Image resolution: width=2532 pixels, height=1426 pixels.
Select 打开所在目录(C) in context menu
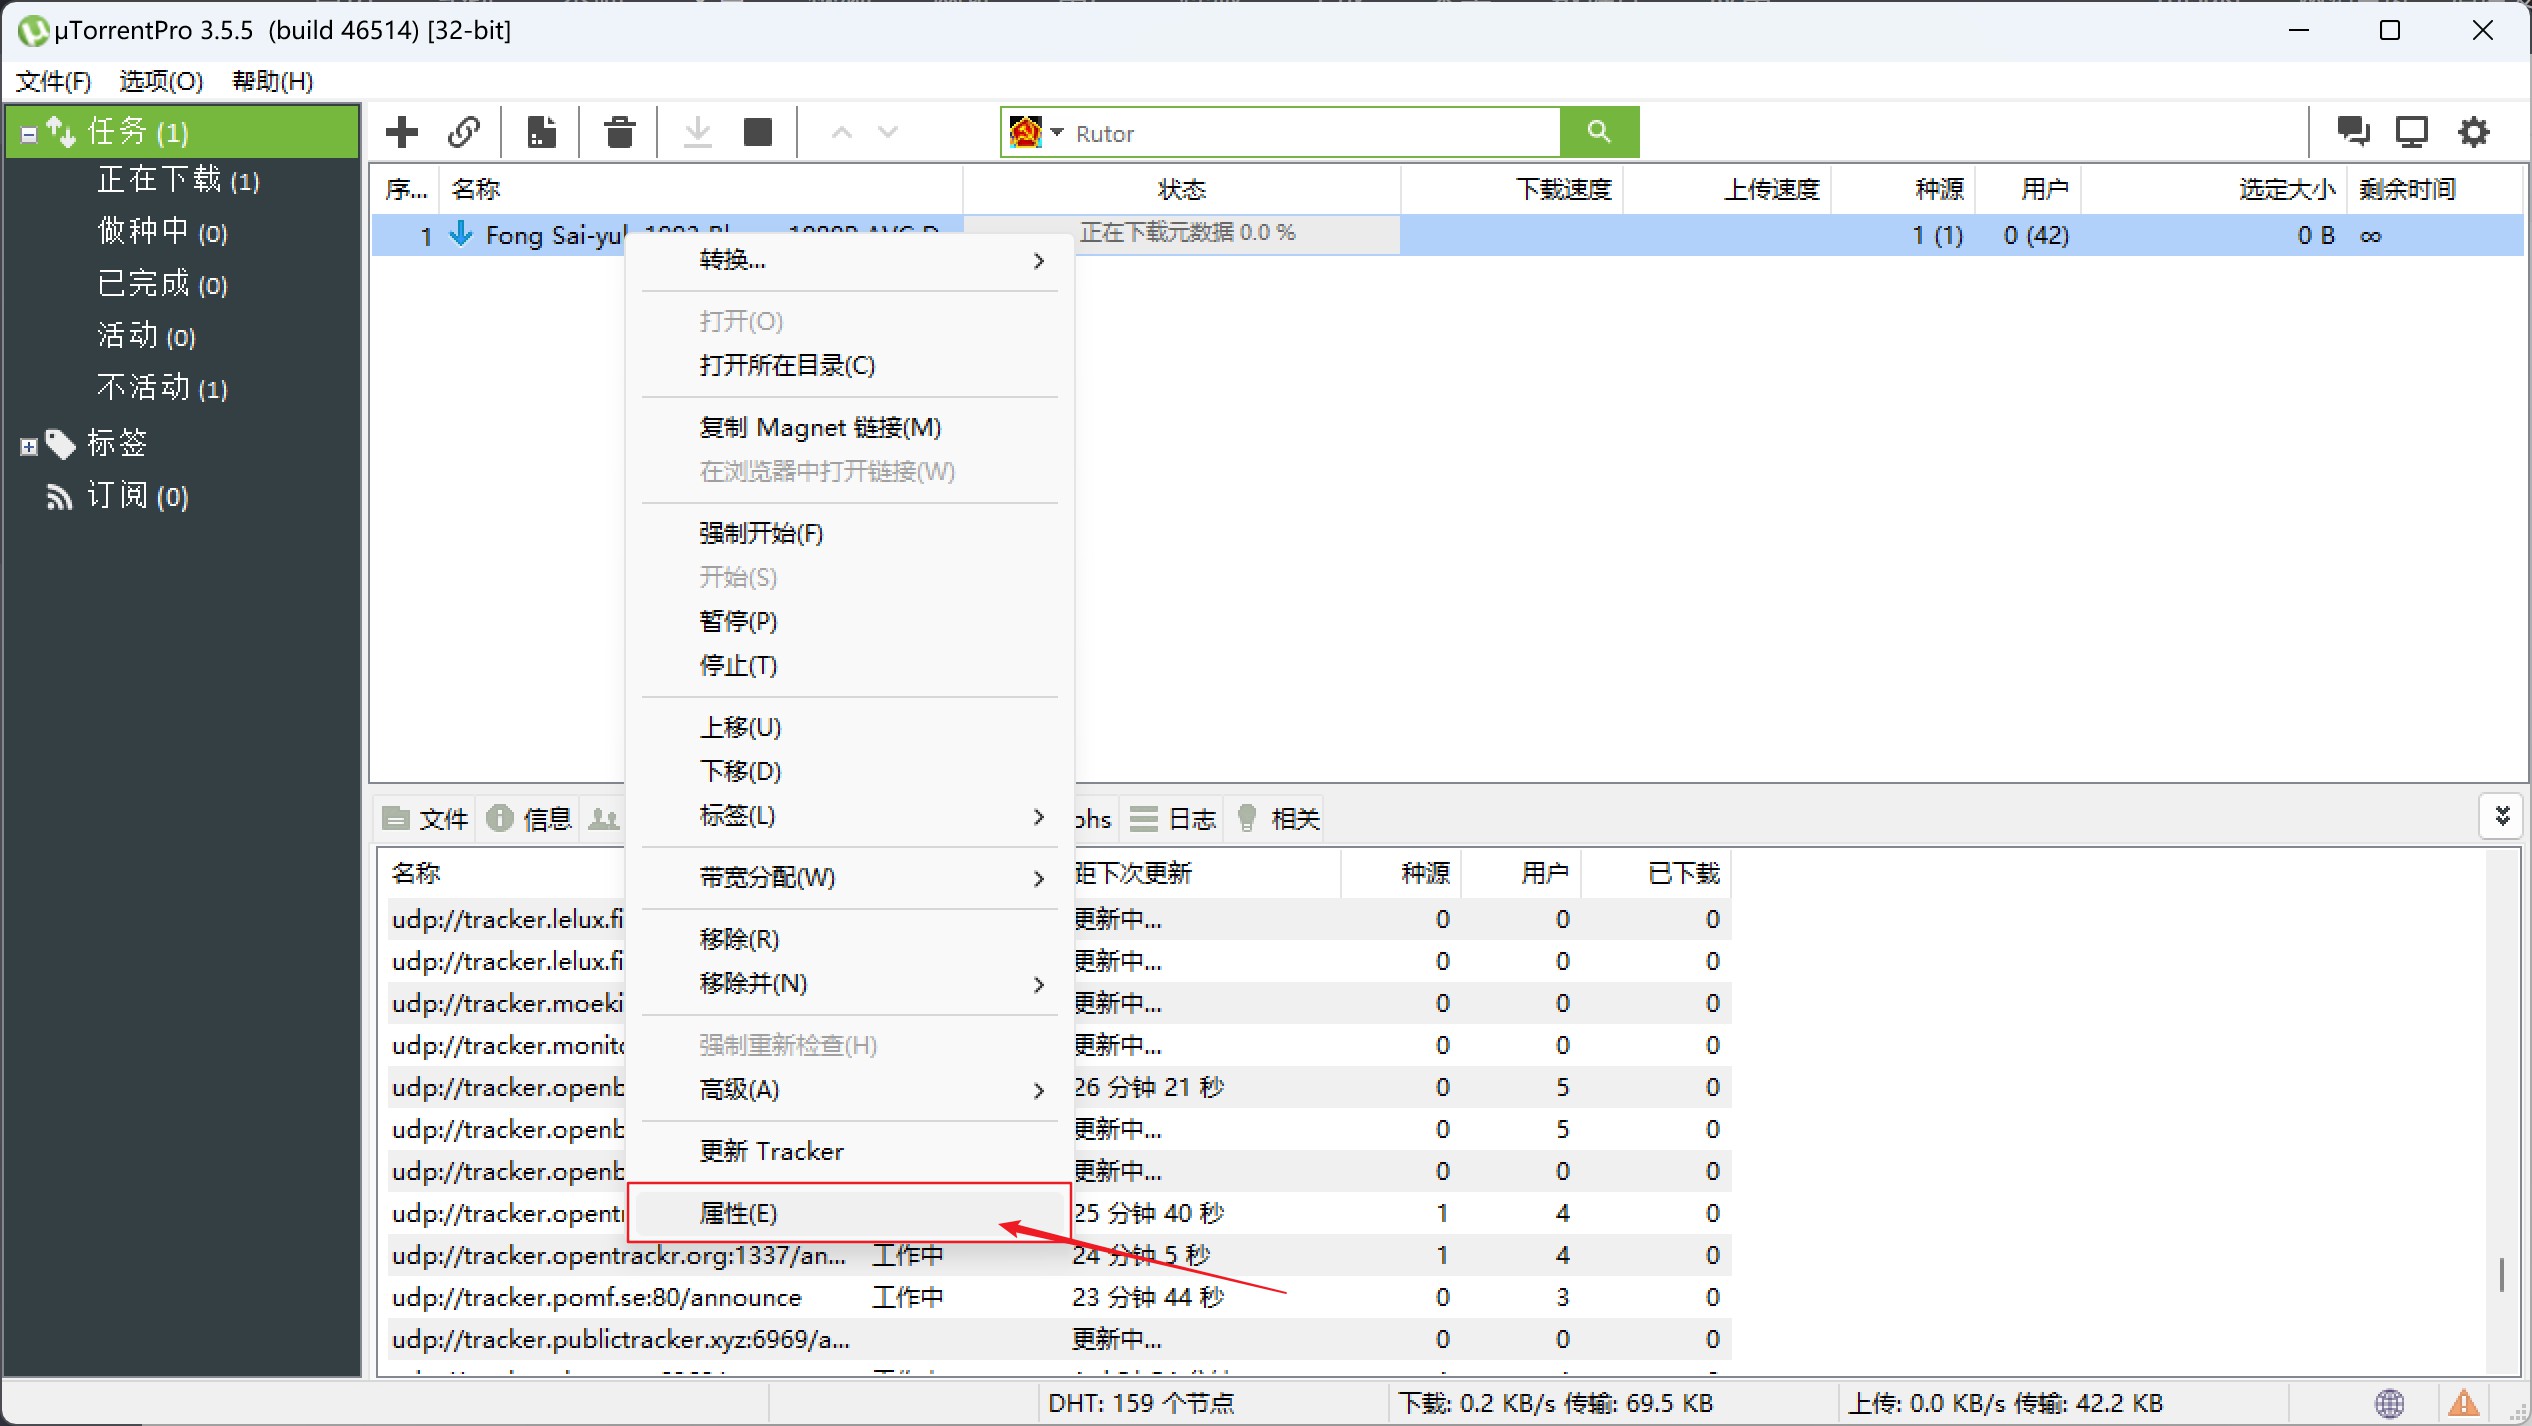click(849, 365)
